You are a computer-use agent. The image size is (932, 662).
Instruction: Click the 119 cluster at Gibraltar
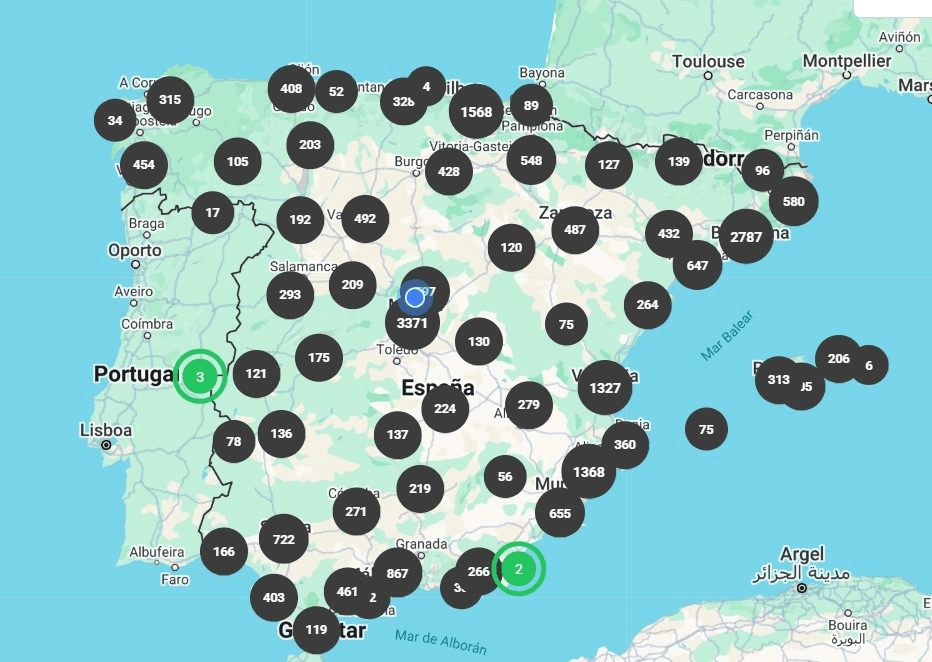point(316,629)
